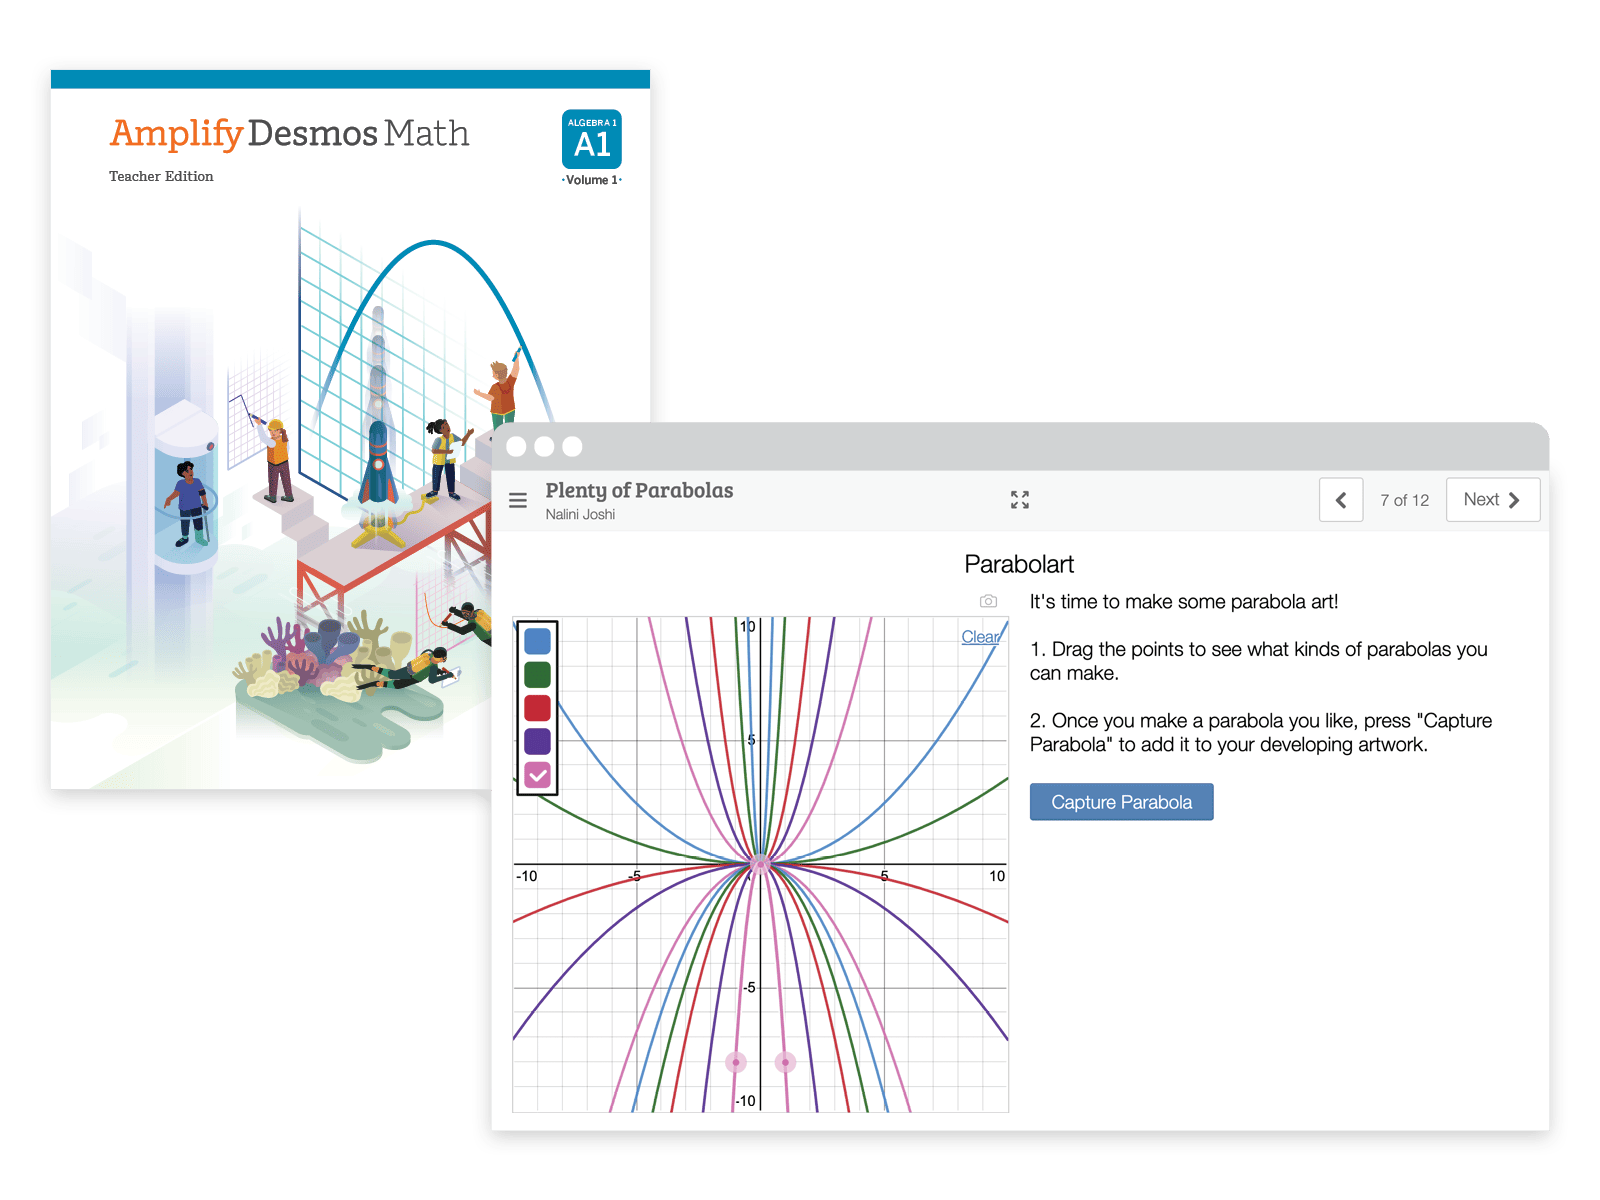Viewport: 1600px width, 1200px height.
Task: Click the third window control dot
Action: coord(572,446)
